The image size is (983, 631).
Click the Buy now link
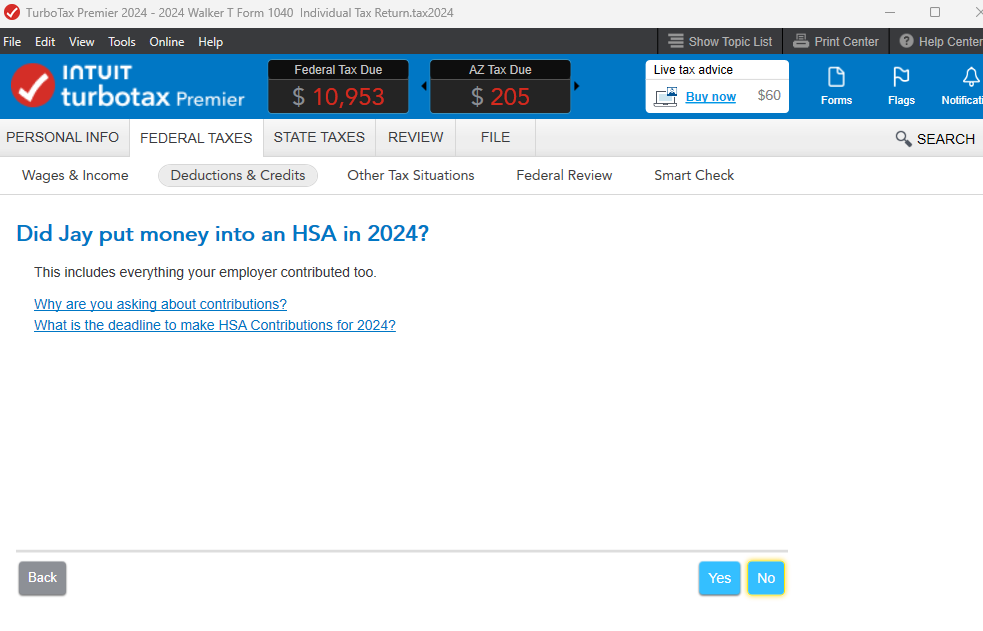coord(710,96)
